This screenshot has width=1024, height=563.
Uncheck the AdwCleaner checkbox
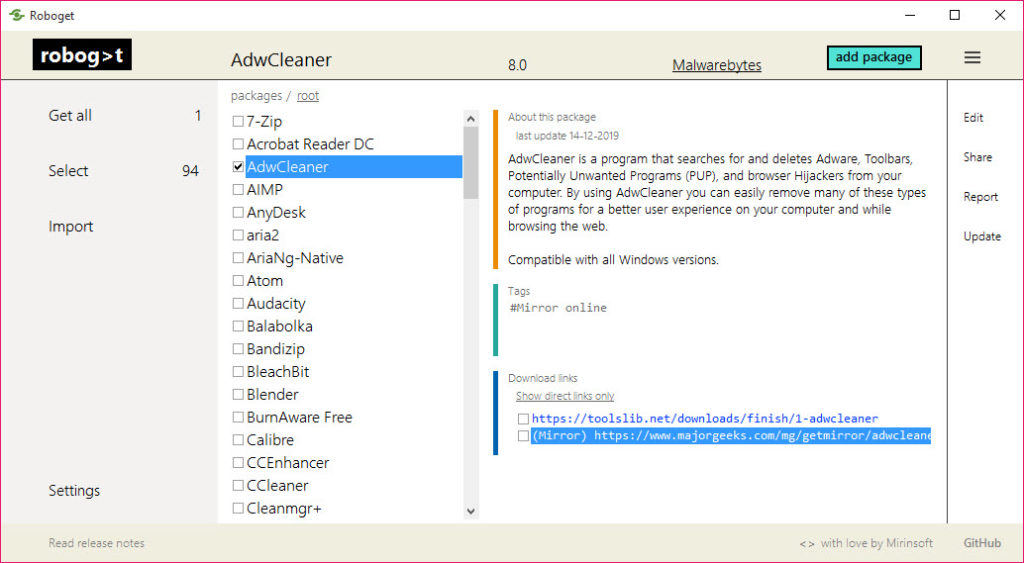(x=238, y=167)
